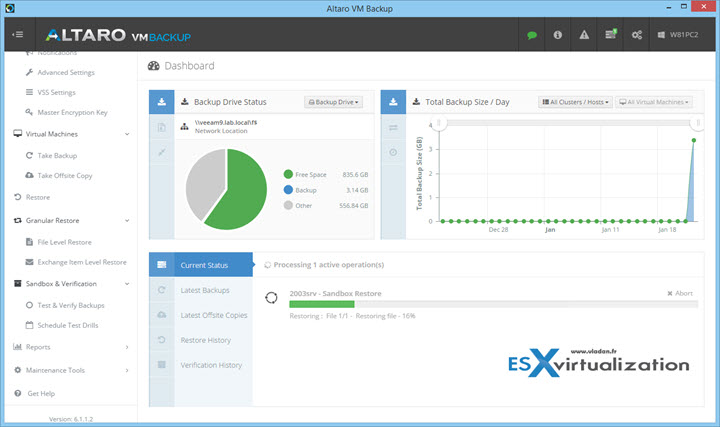Click the clock icon left of the chart

coord(394,152)
